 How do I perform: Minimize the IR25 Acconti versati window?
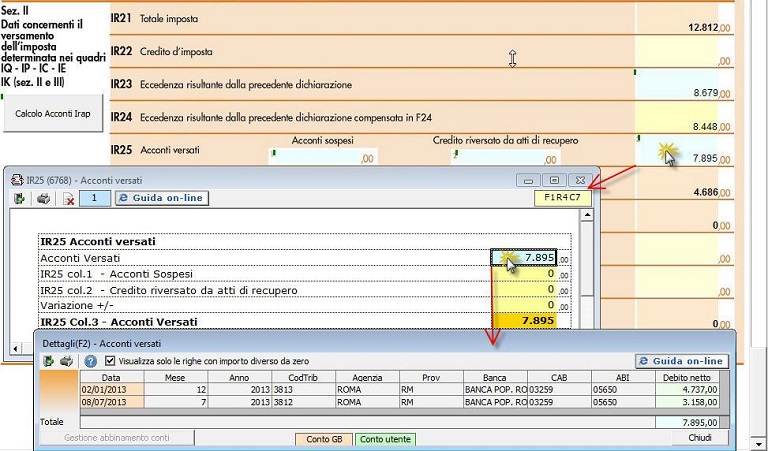point(528,180)
